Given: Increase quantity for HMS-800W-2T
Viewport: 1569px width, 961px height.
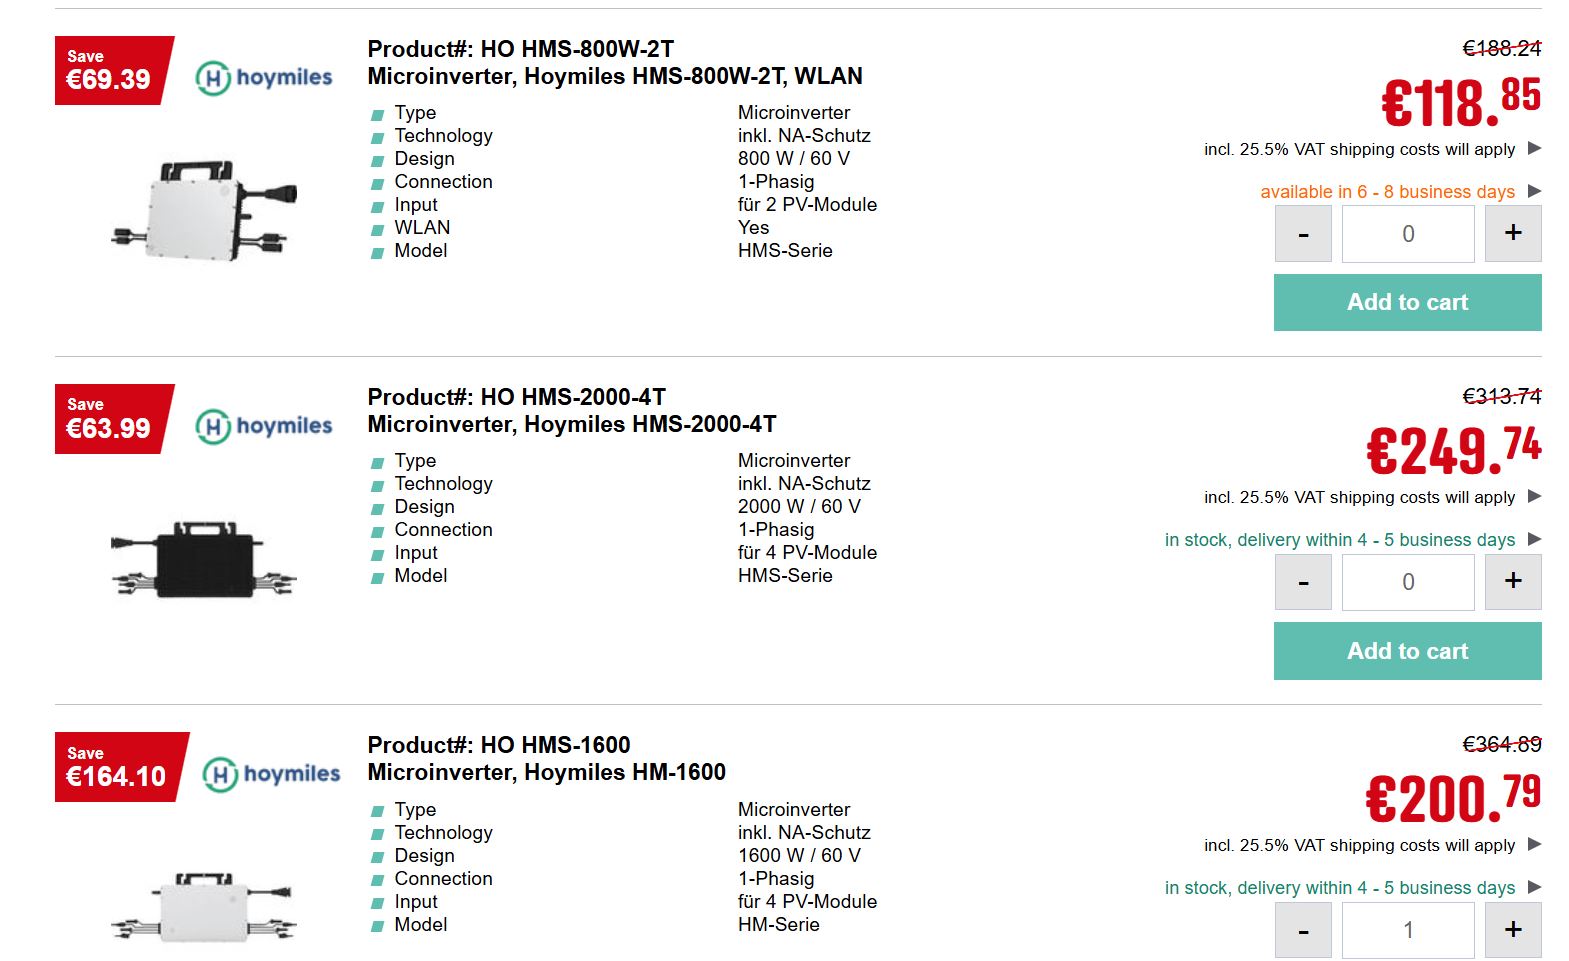Looking at the screenshot, I should point(1512,234).
